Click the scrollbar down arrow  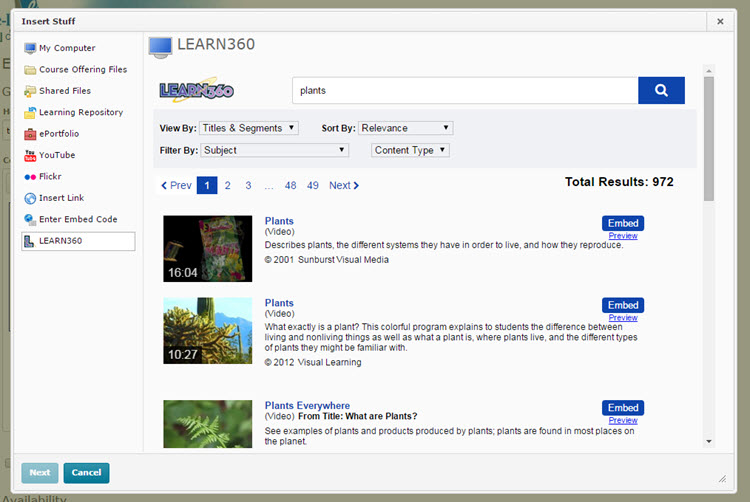709,441
